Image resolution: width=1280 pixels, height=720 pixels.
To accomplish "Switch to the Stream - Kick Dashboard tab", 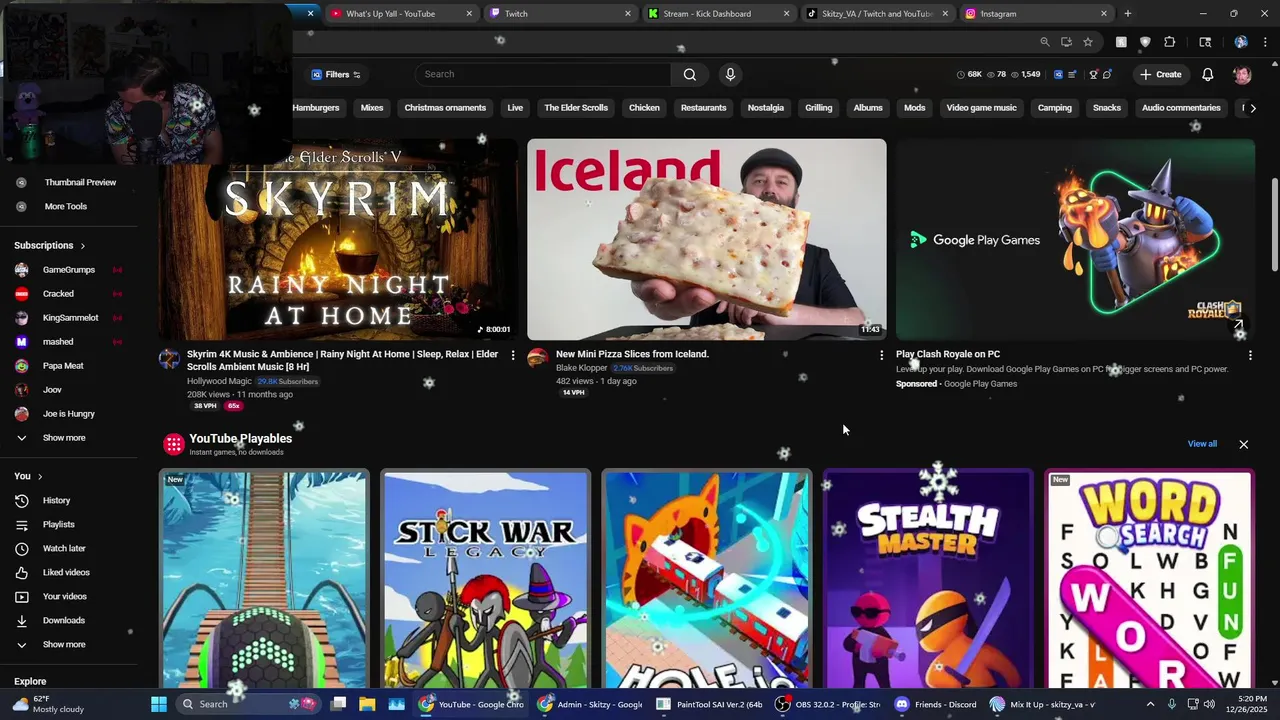I will (x=718, y=14).
